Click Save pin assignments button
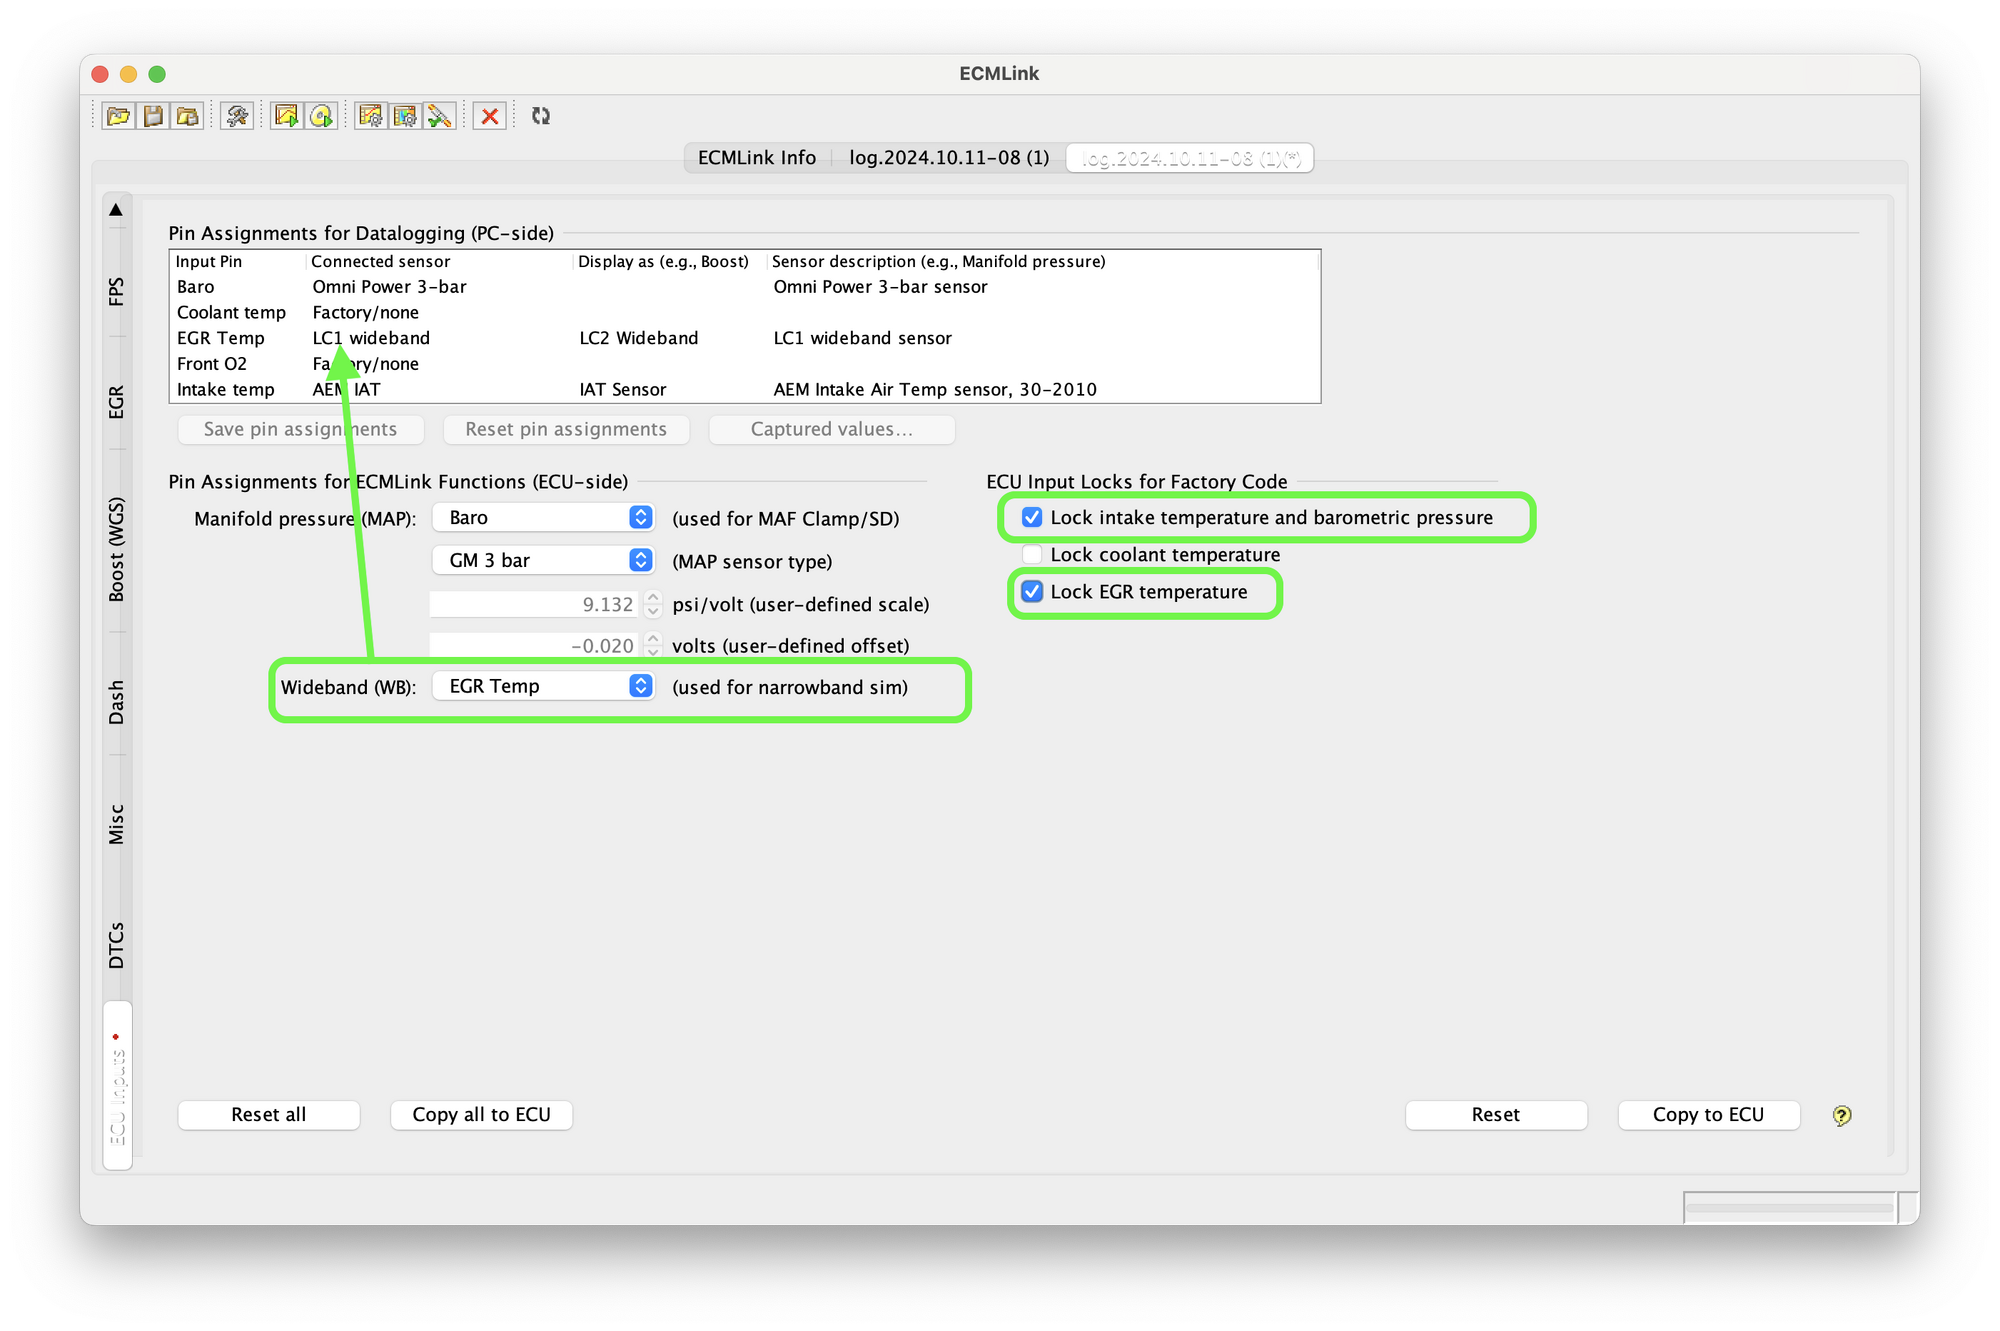This screenshot has height=1331, width=2000. coord(300,429)
